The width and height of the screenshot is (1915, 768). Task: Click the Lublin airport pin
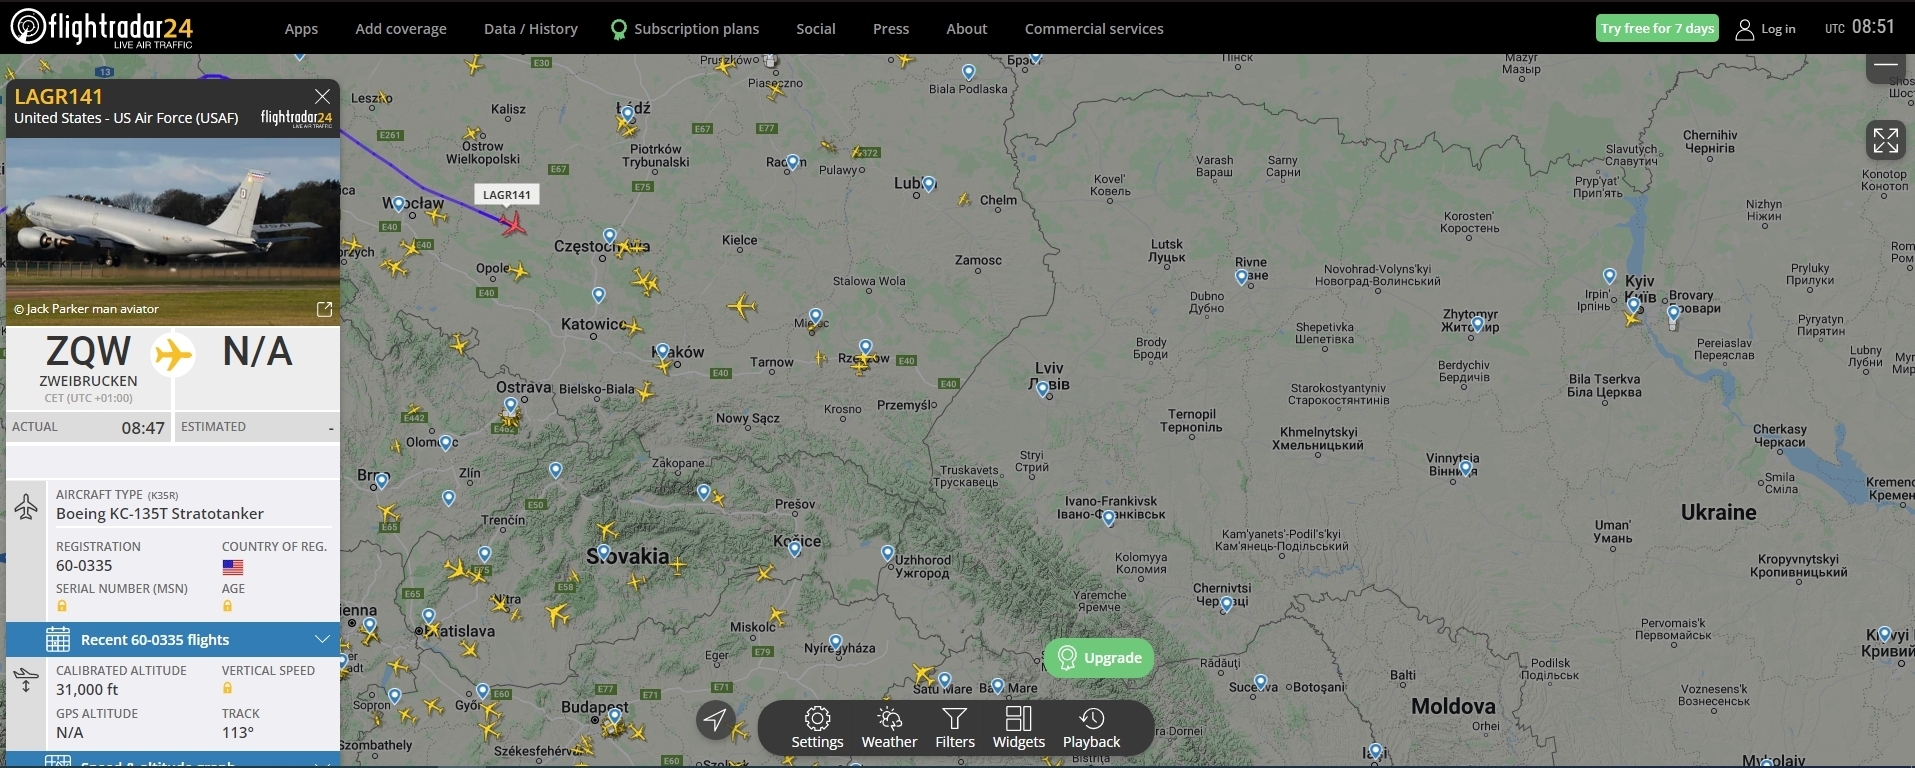point(929,184)
